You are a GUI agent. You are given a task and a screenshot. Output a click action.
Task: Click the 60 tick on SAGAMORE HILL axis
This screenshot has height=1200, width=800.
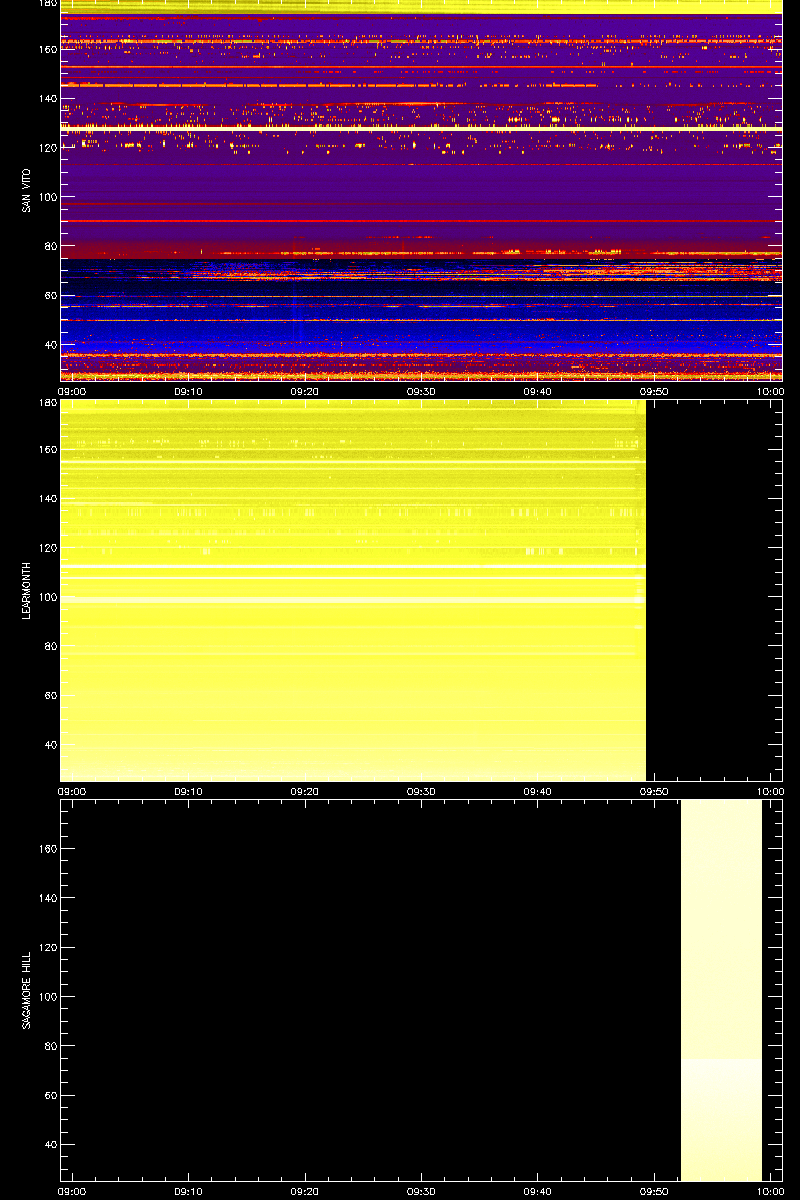coord(52,1096)
